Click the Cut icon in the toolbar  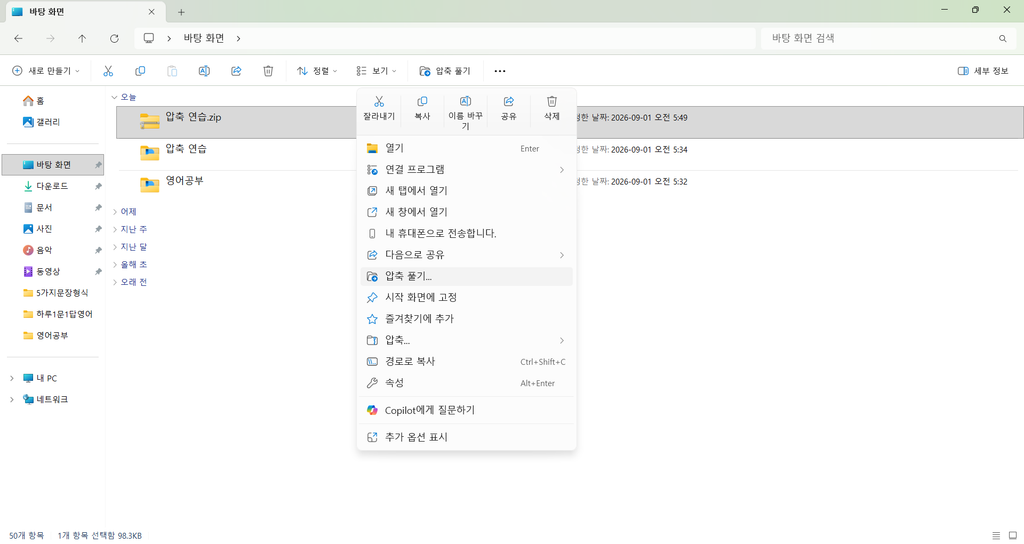click(x=108, y=71)
